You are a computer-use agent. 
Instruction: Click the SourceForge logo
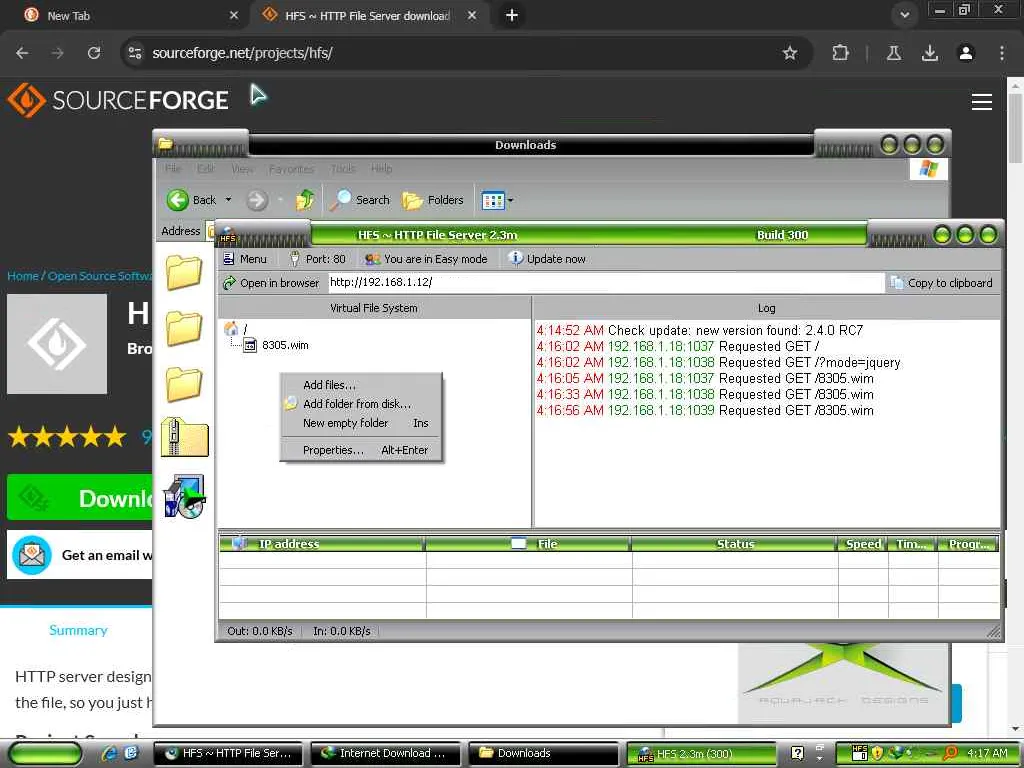click(x=118, y=100)
